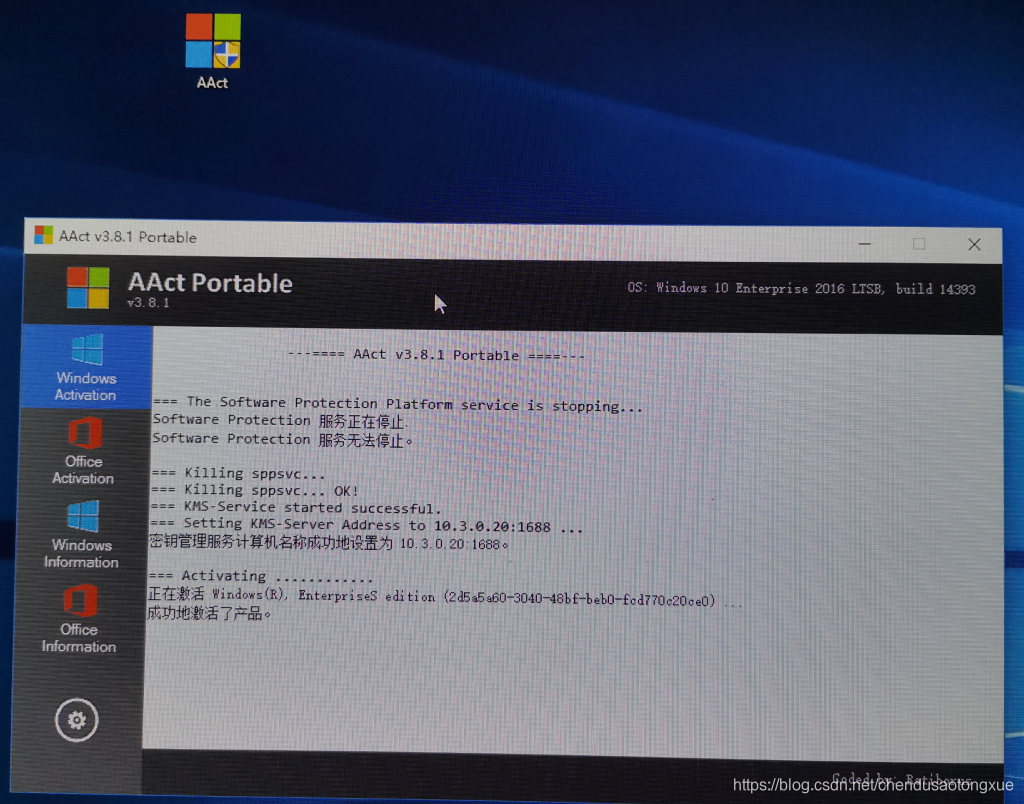The width and height of the screenshot is (1024, 804).
Task: Click the OS Windows 10 Enterprise build text
Action: click(x=801, y=288)
